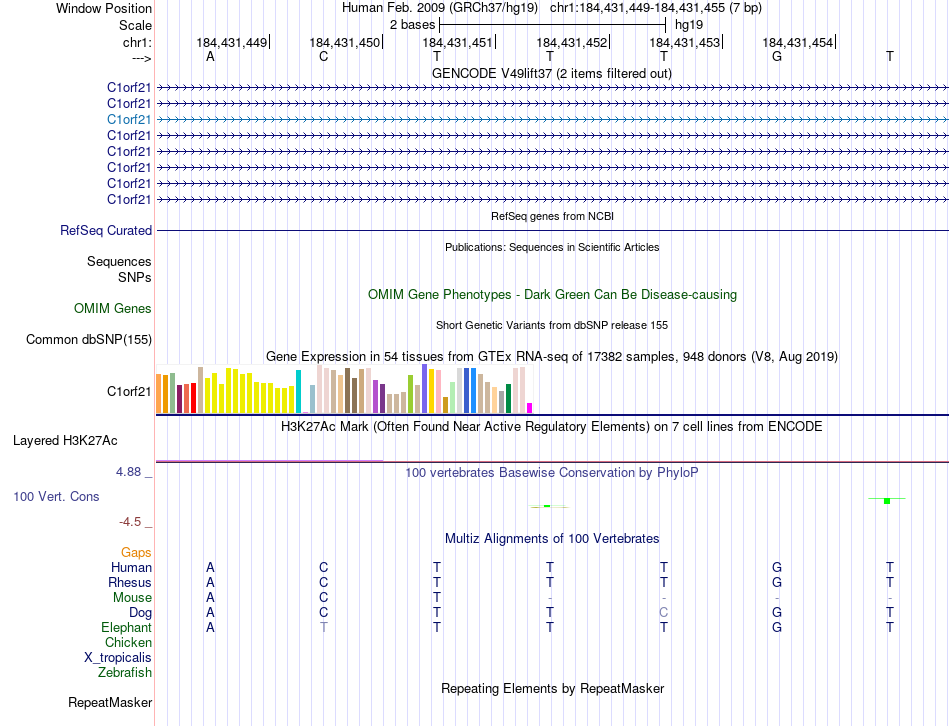Click the Gaps label in Multiz track

[x=136, y=552]
